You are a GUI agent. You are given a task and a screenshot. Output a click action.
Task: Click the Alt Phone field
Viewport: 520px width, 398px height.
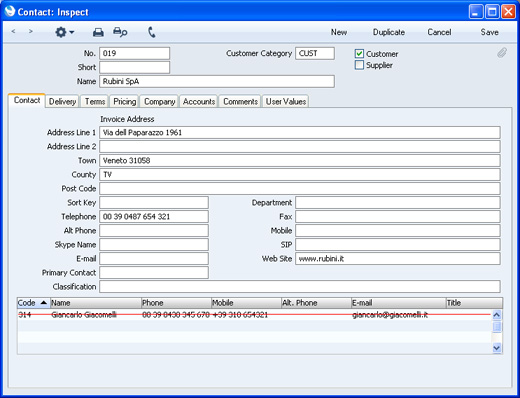(154, 230)
